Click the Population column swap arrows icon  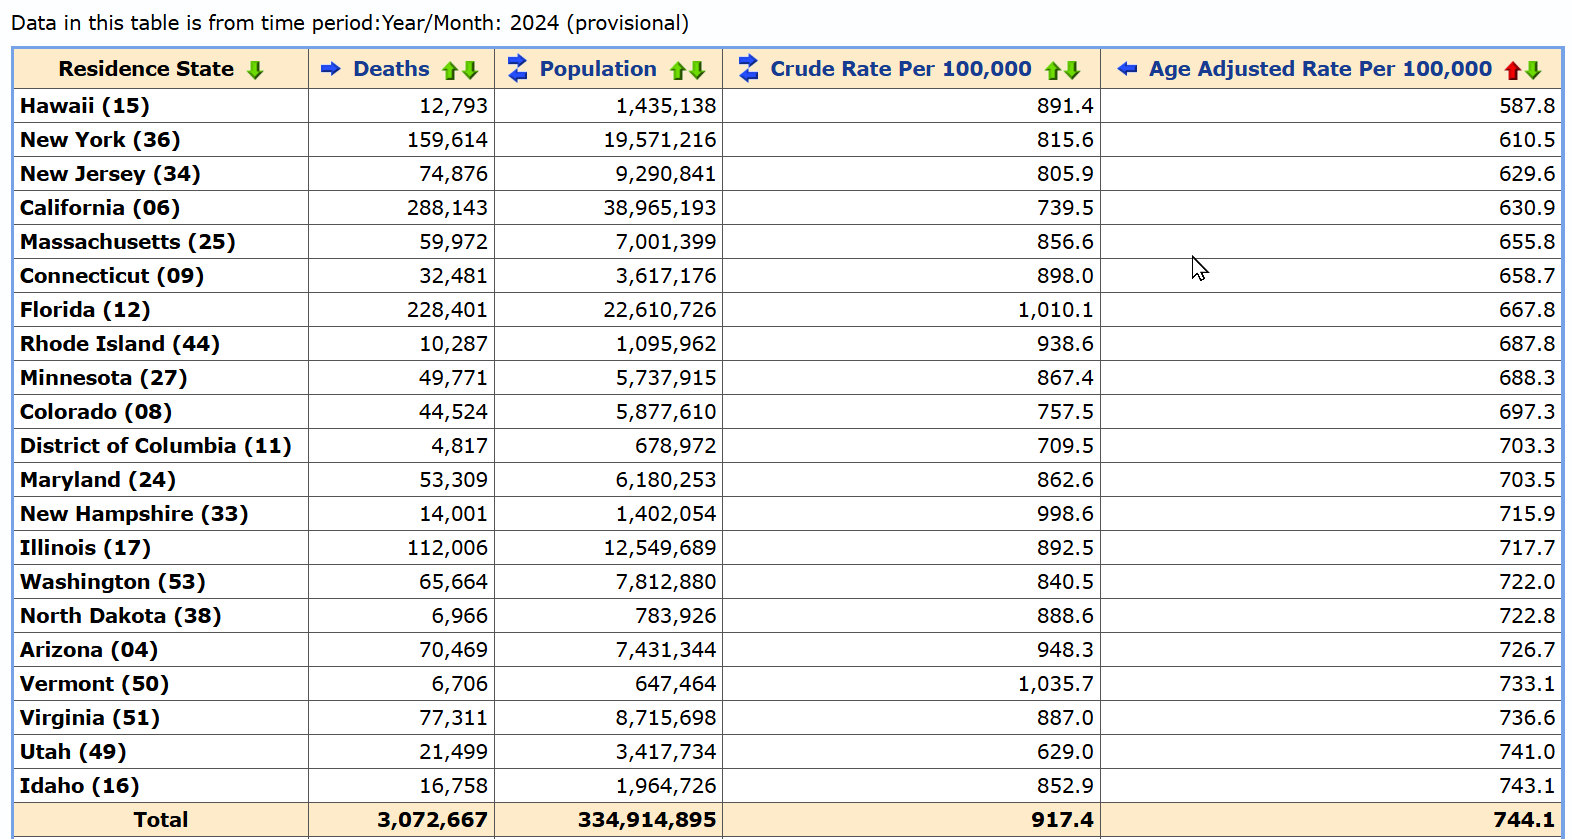tap(517, 69)
